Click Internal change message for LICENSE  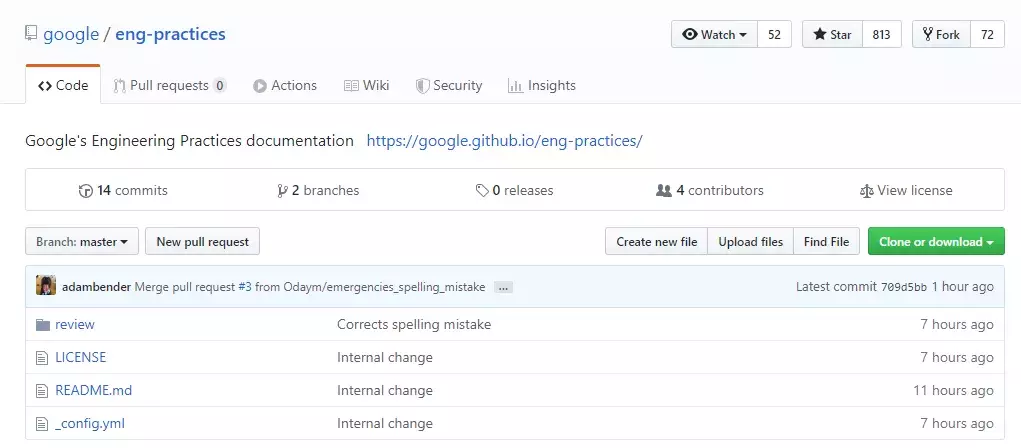click(x=385, y=357)
